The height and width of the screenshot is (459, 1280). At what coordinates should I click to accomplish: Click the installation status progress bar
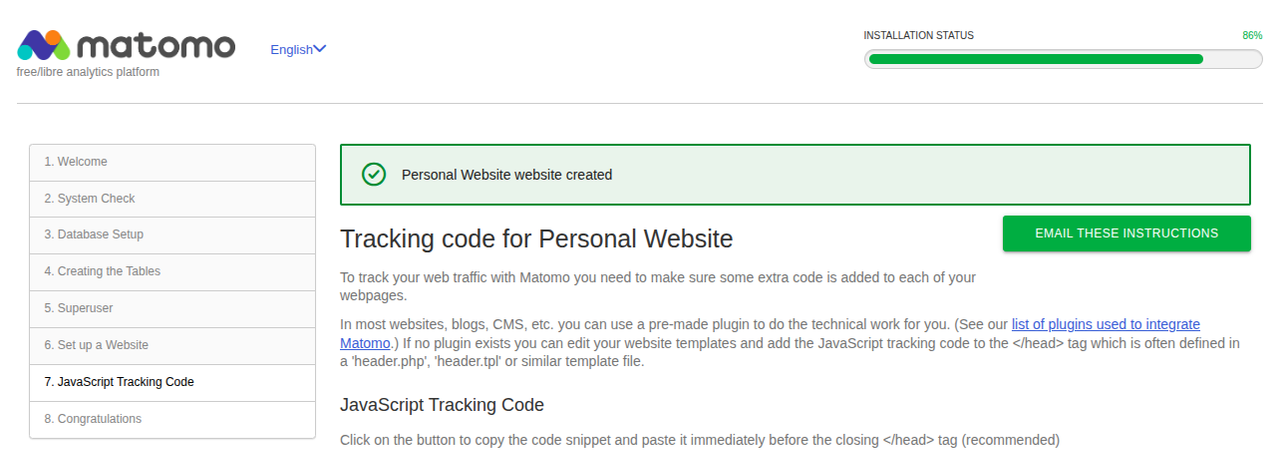click(1062, 59)
